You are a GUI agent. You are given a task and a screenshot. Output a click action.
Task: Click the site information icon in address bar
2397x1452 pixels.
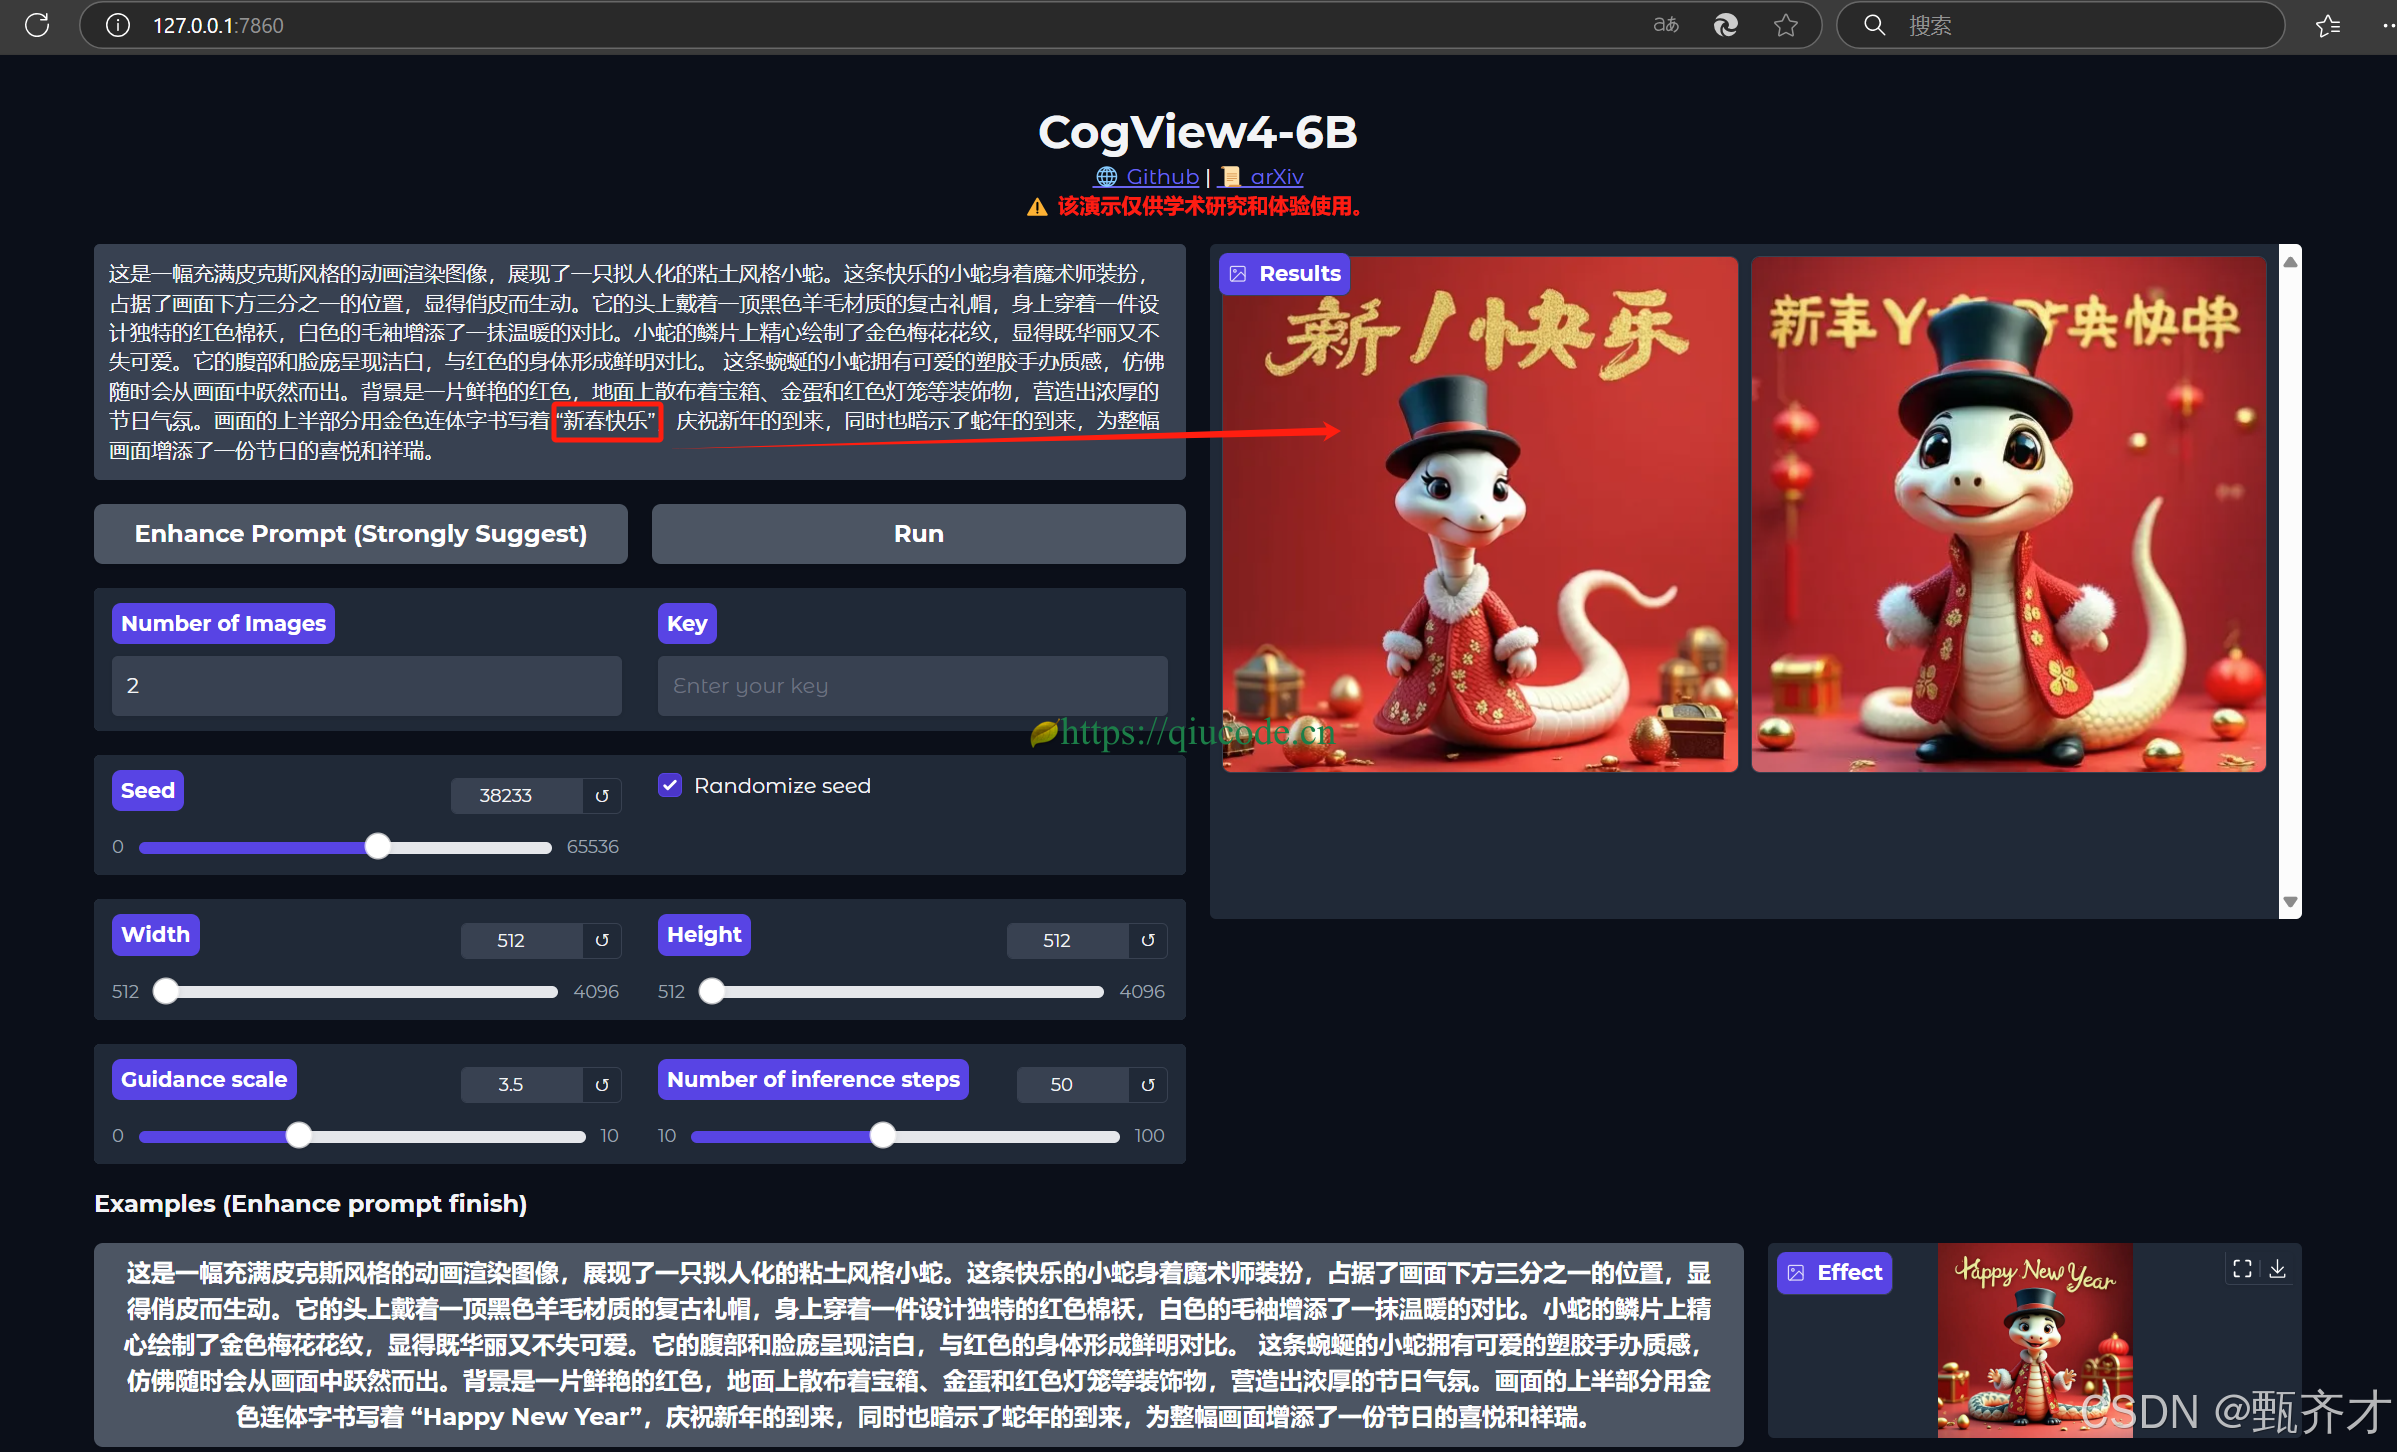click(118, 25)
